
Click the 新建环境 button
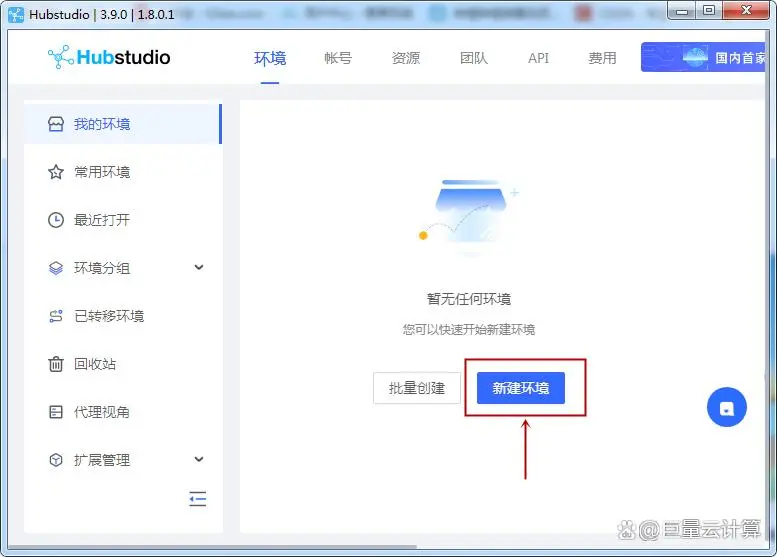pos(521,388)
